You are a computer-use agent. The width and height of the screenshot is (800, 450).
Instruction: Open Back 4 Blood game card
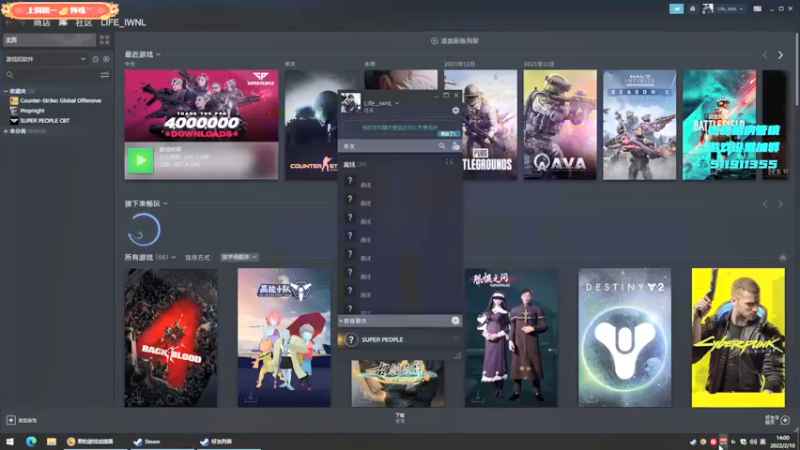(171, 338)
